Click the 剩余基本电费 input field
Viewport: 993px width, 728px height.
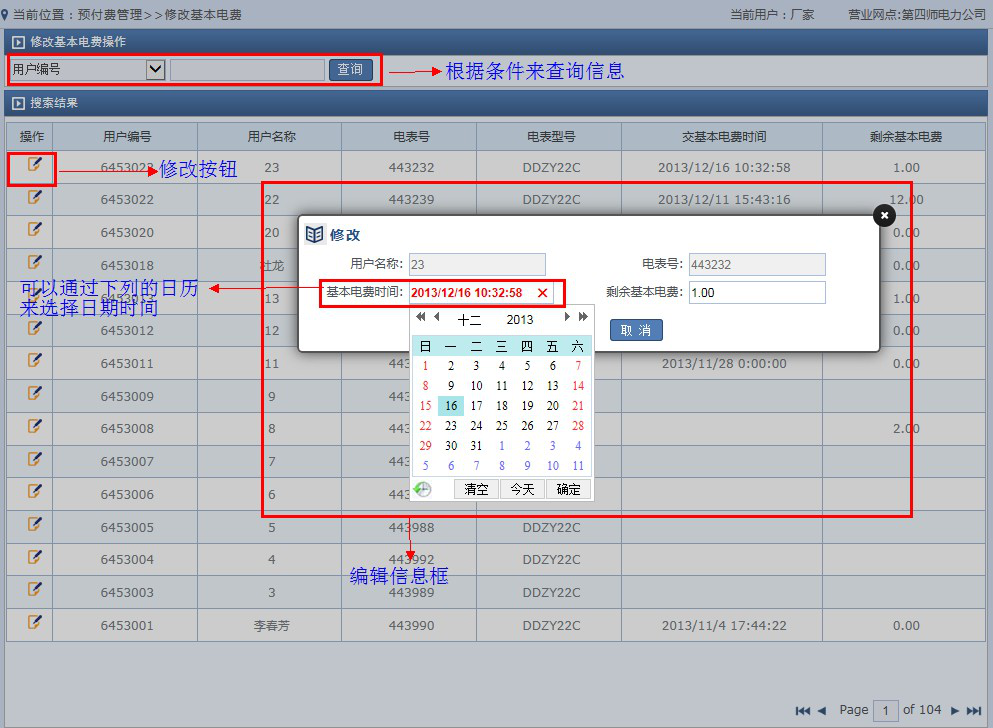(757, 292)
